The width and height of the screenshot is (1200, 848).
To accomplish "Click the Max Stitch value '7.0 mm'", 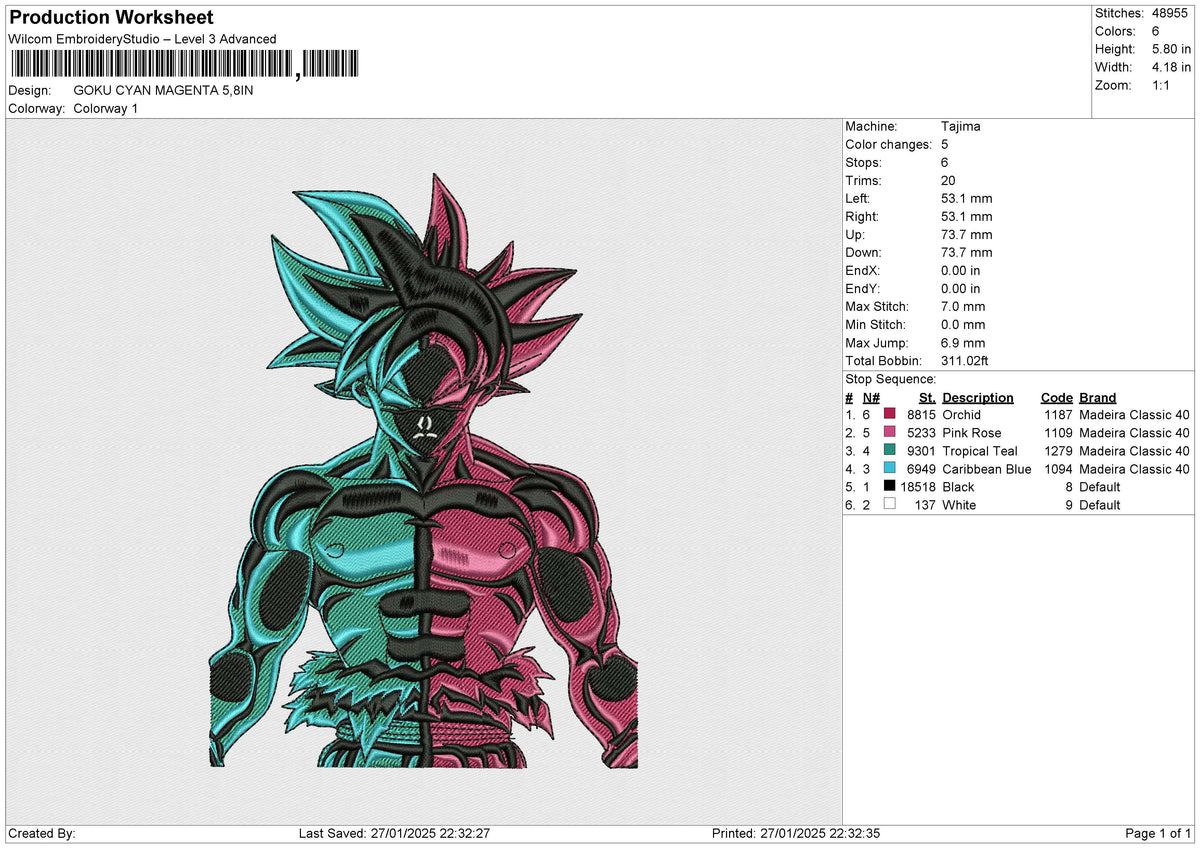I will point(963,306).
